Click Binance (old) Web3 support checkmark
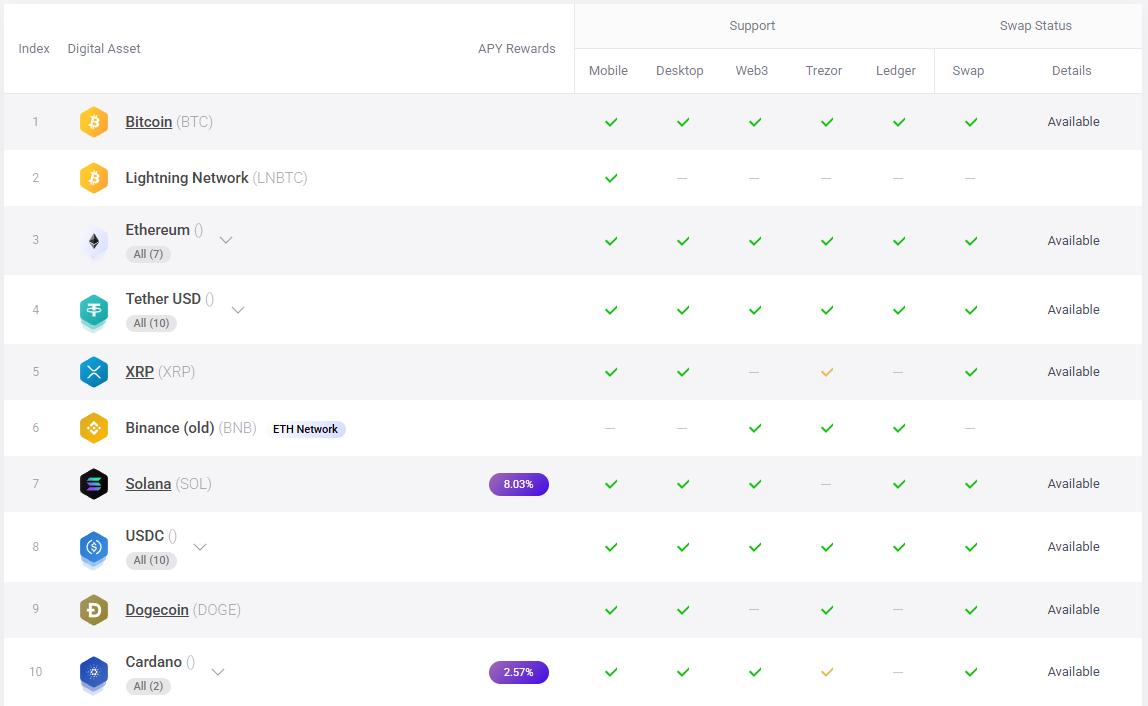This screenshot has width=1148, height=706. (x=755, y=428)
